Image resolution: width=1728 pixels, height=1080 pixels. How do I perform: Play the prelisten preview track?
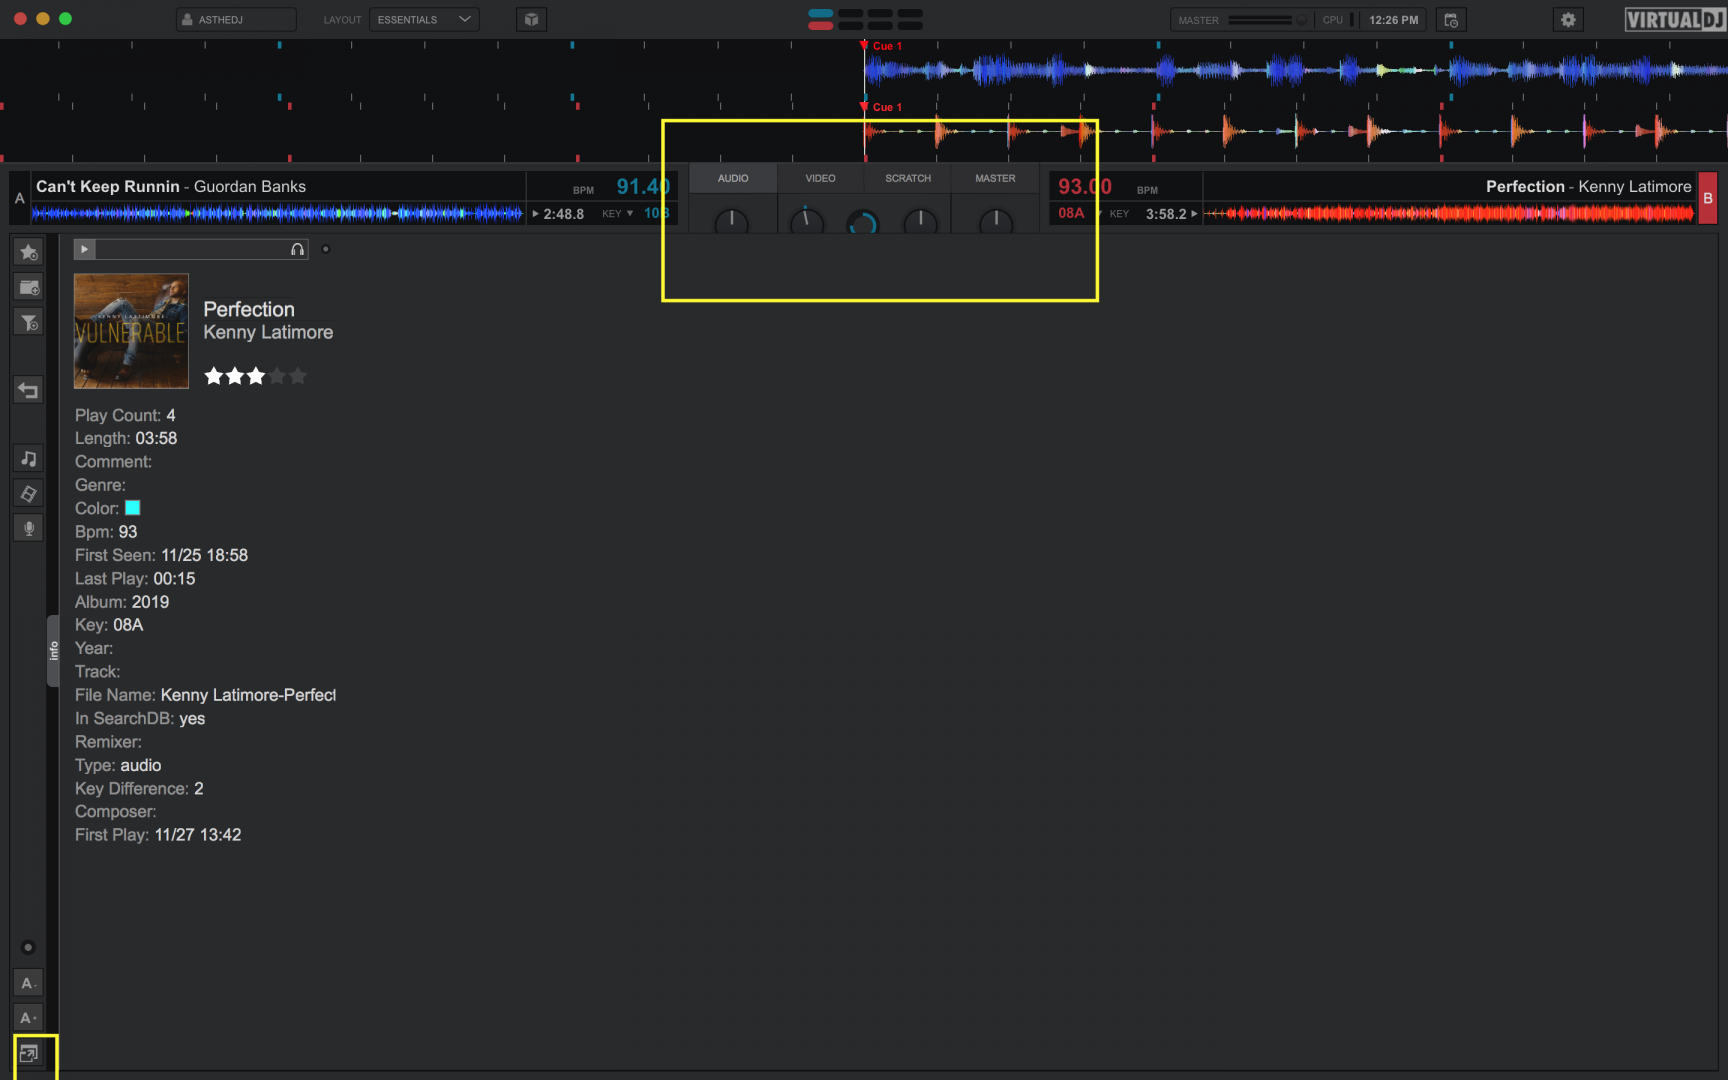(x=85, y=249)
